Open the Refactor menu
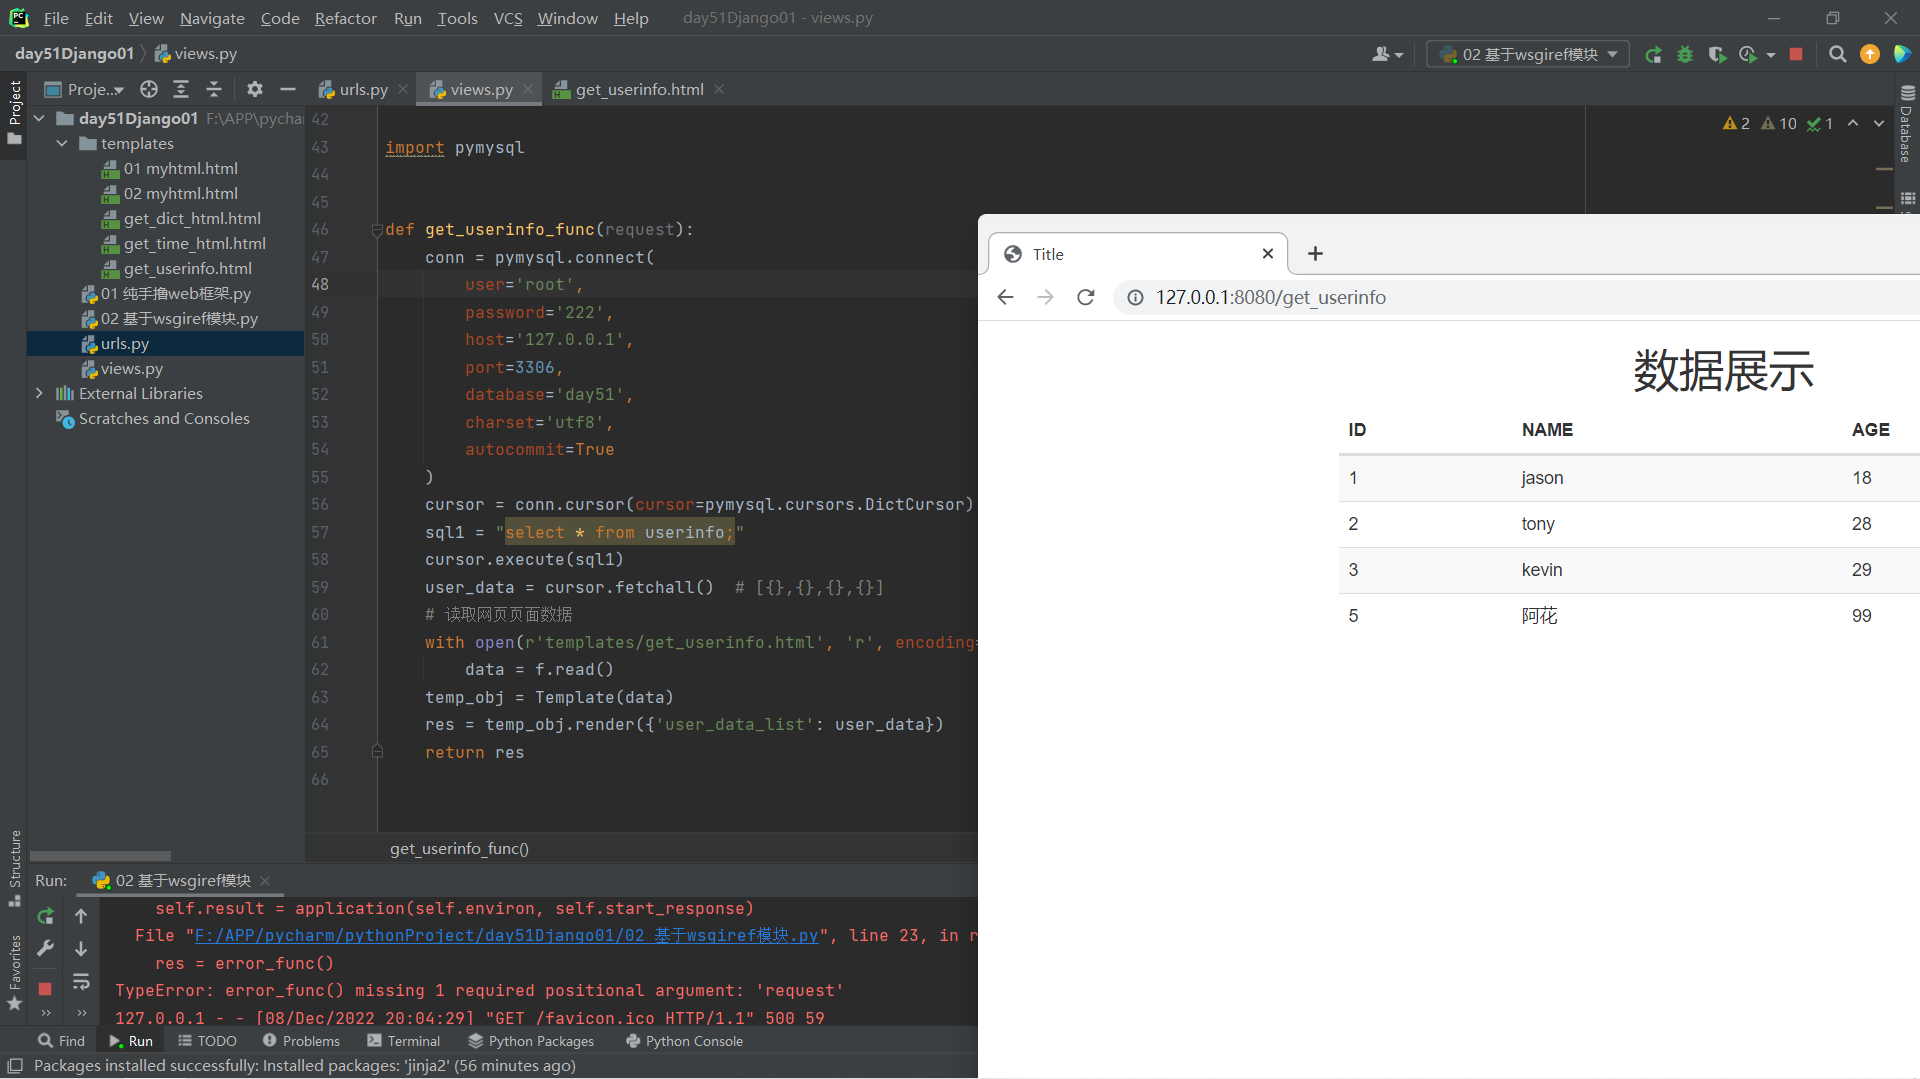Viewport: 1920px width, 1079px height. click(345, 18)
